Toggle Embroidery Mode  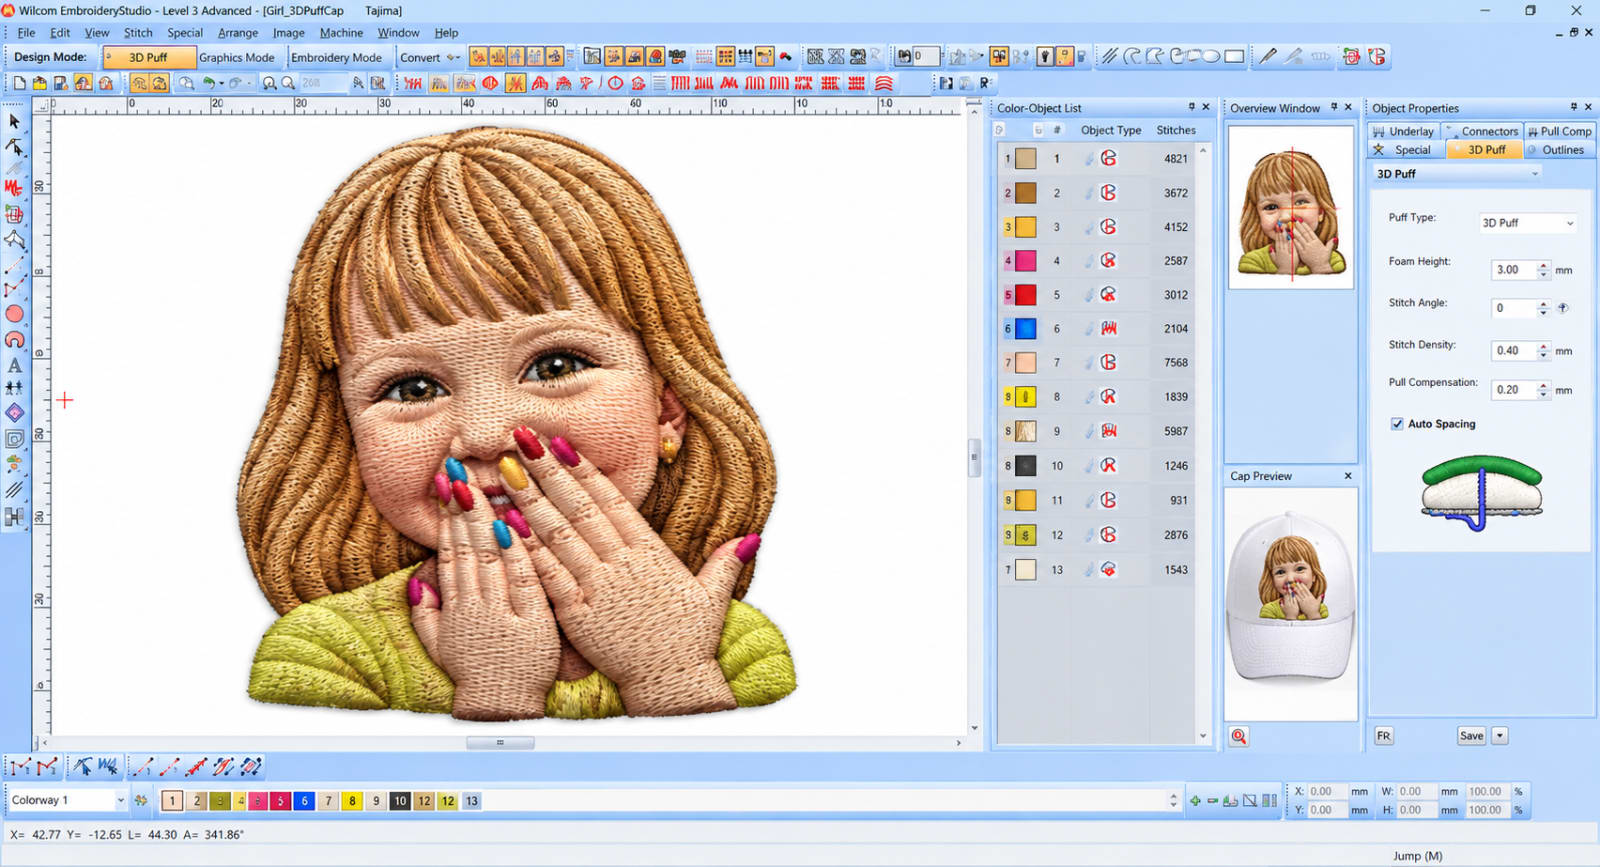[336, 57]
